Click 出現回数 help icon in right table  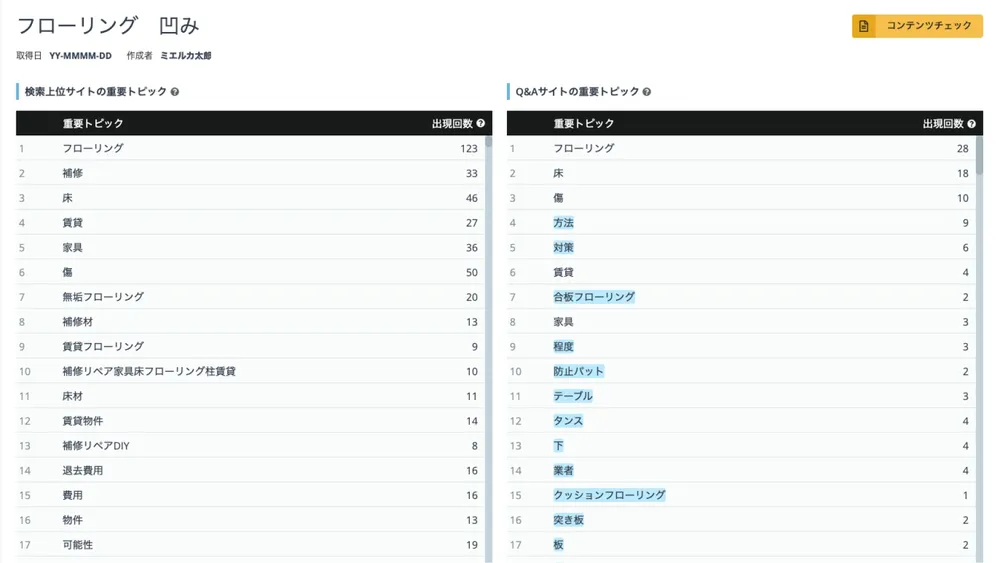coord(972,124)
